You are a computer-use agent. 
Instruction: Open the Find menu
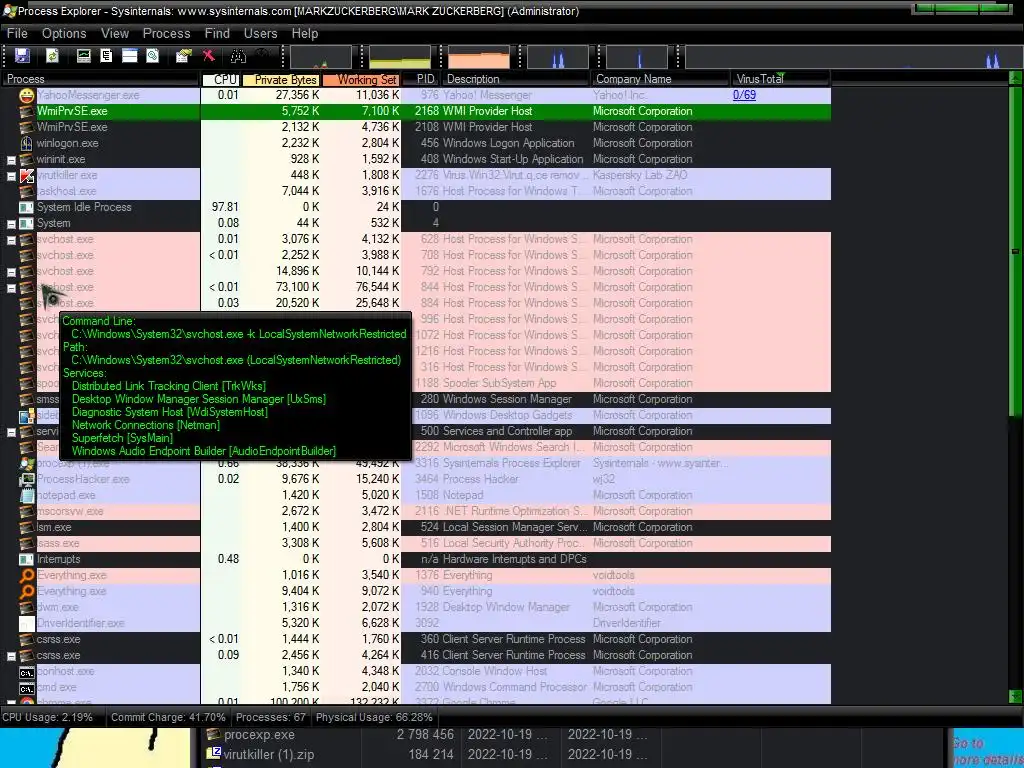tap(217, 33)
